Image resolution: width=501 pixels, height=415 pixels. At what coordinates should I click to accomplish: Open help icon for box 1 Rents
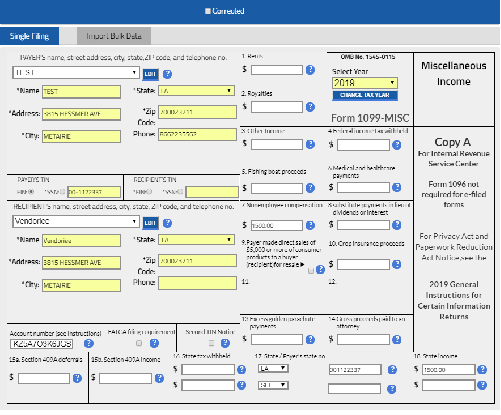(x=310, y=70)
